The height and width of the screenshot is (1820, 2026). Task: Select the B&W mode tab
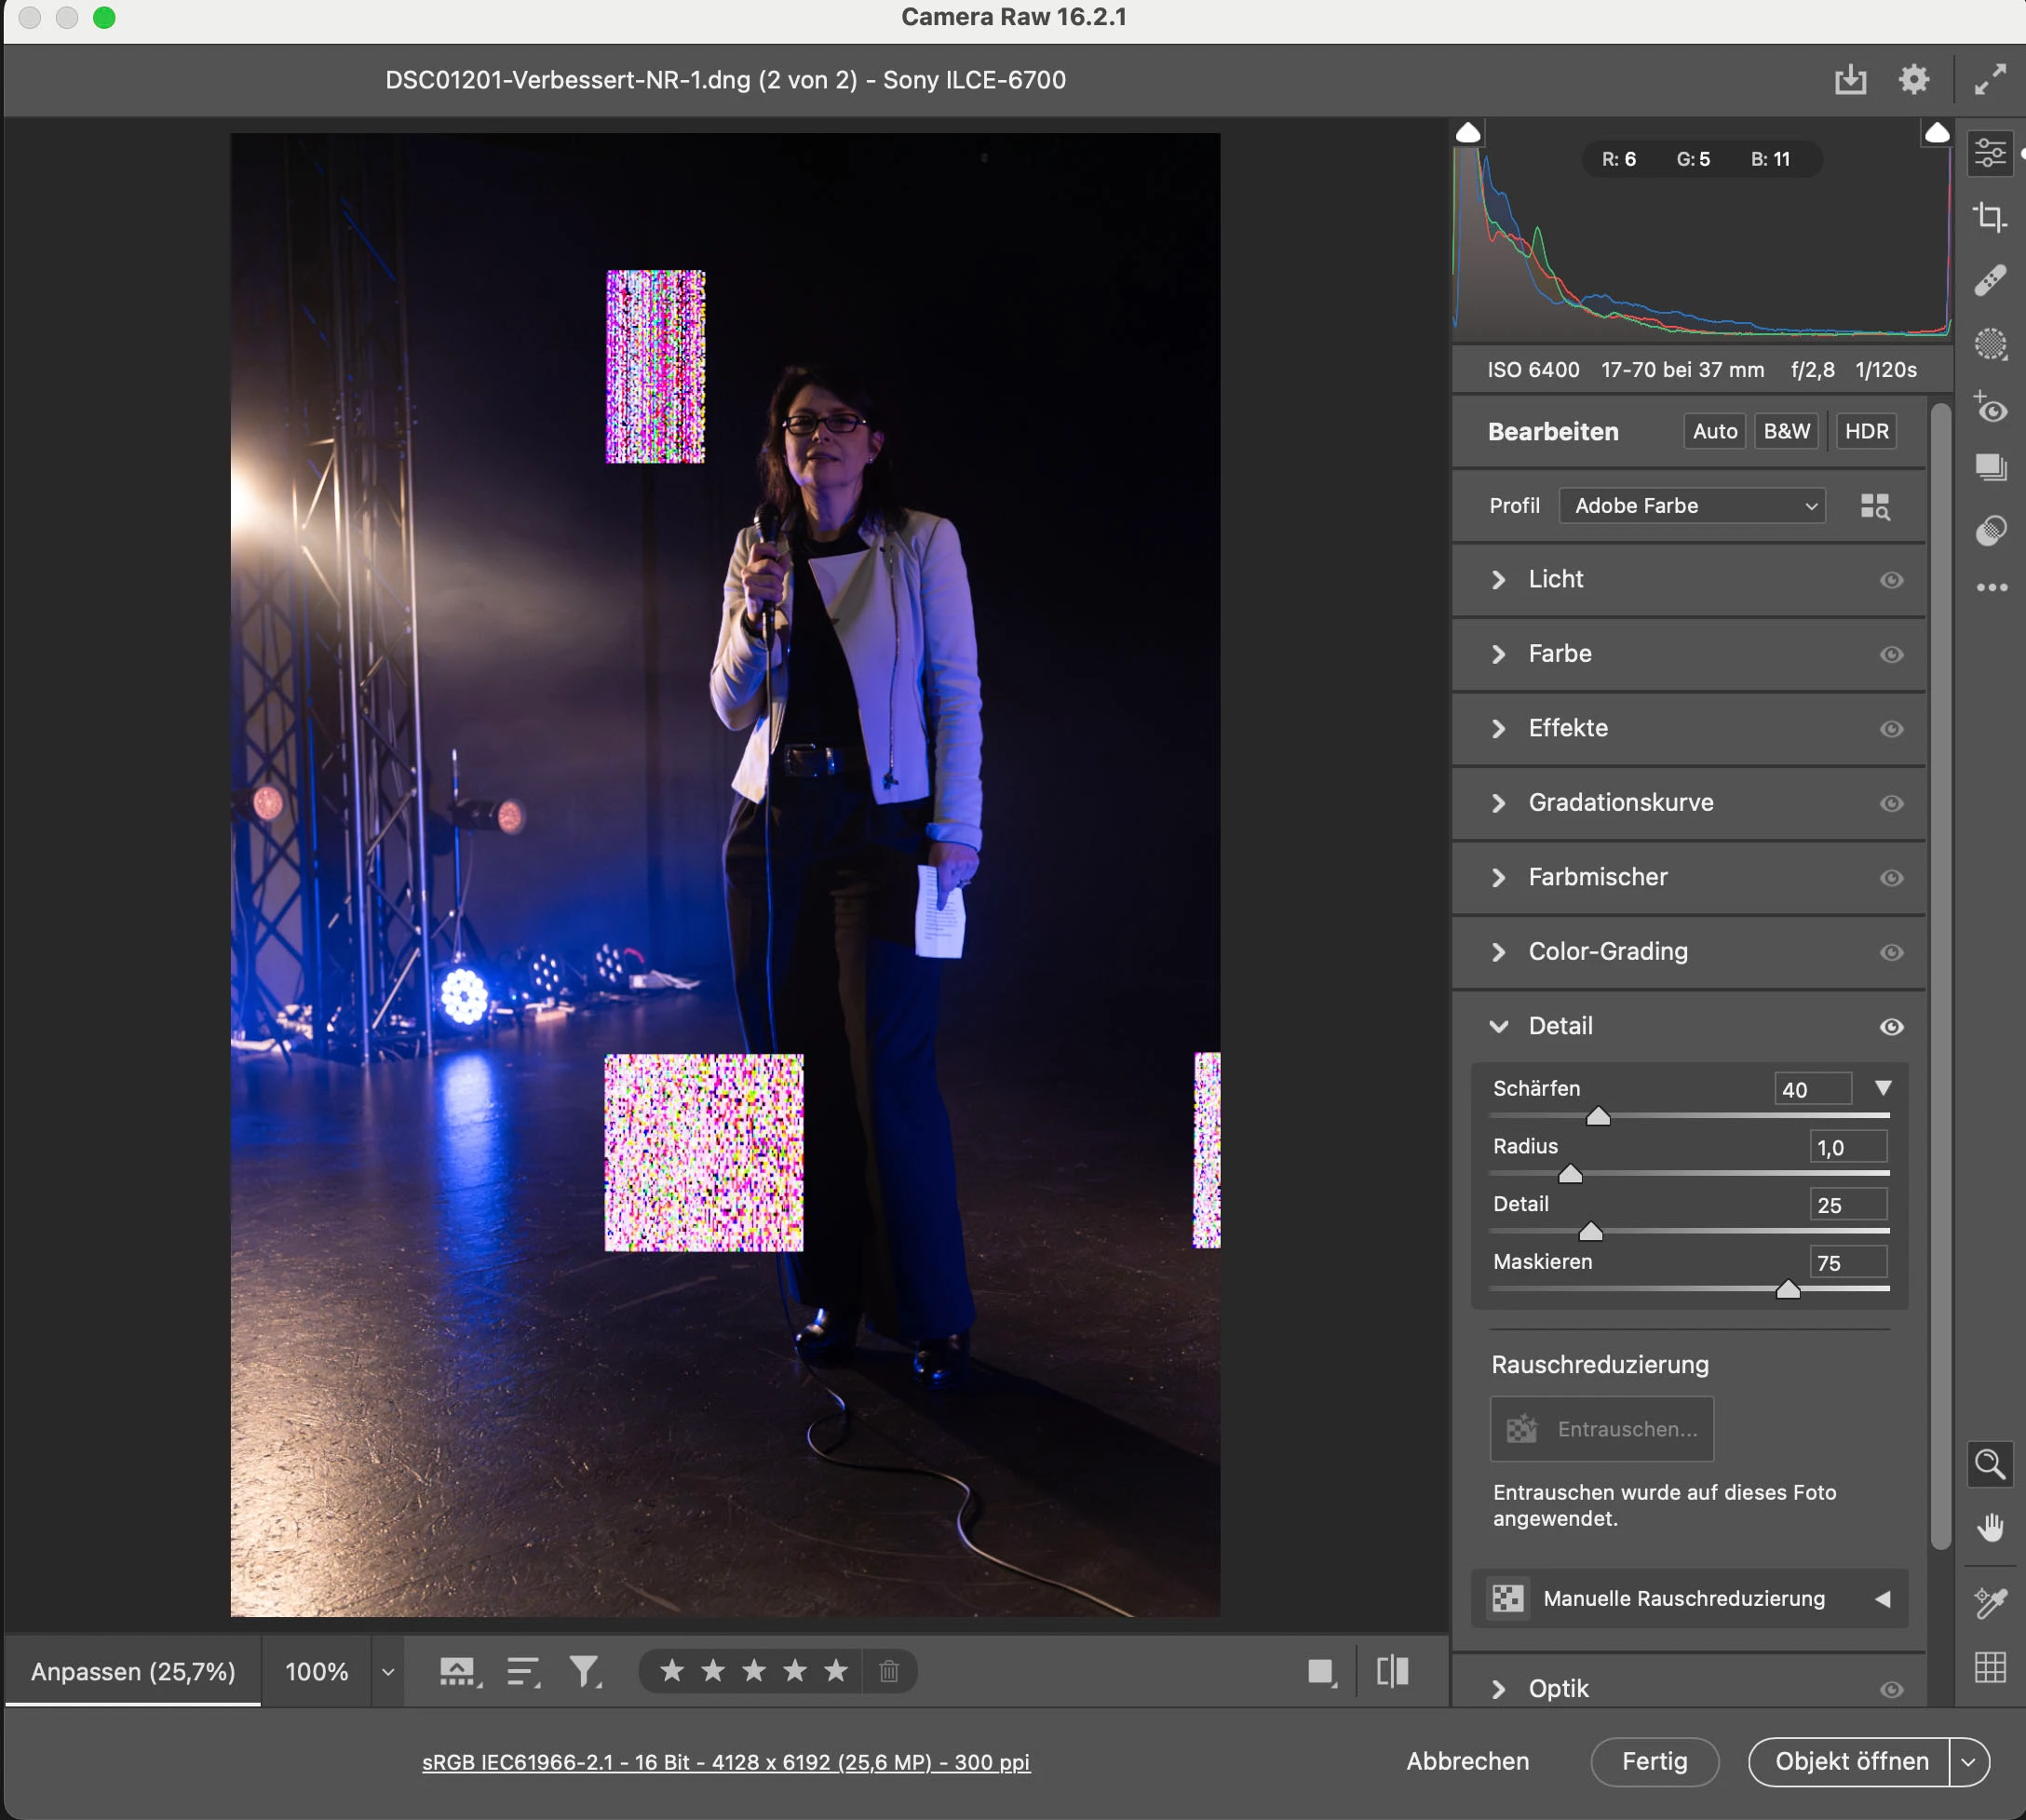(1786, 432)
